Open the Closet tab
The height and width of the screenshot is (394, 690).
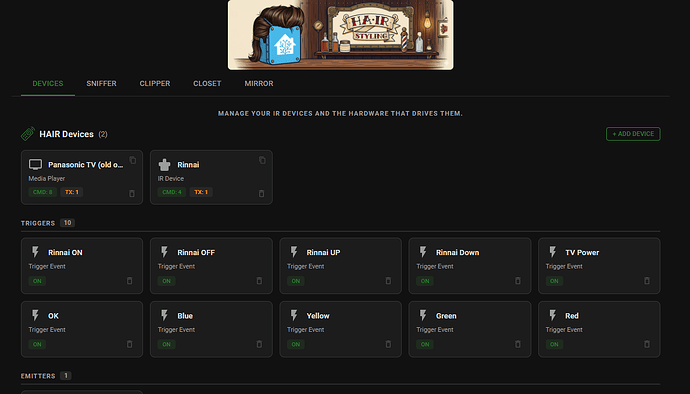(207, 84)
